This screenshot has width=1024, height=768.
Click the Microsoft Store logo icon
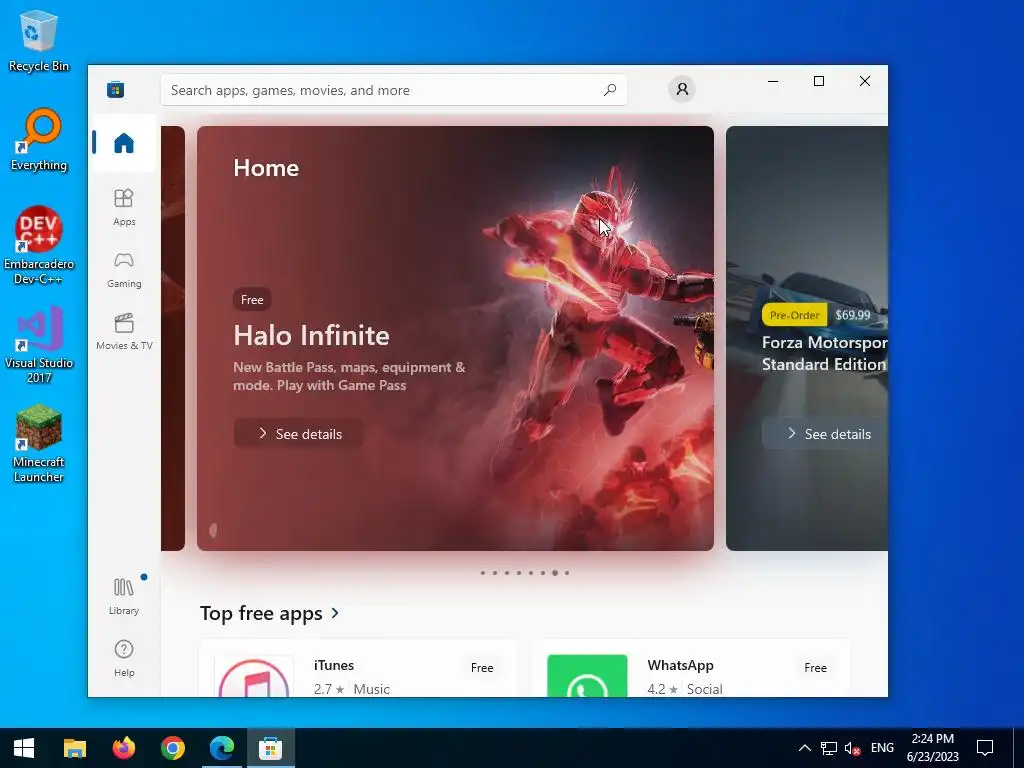click(116, 89)
